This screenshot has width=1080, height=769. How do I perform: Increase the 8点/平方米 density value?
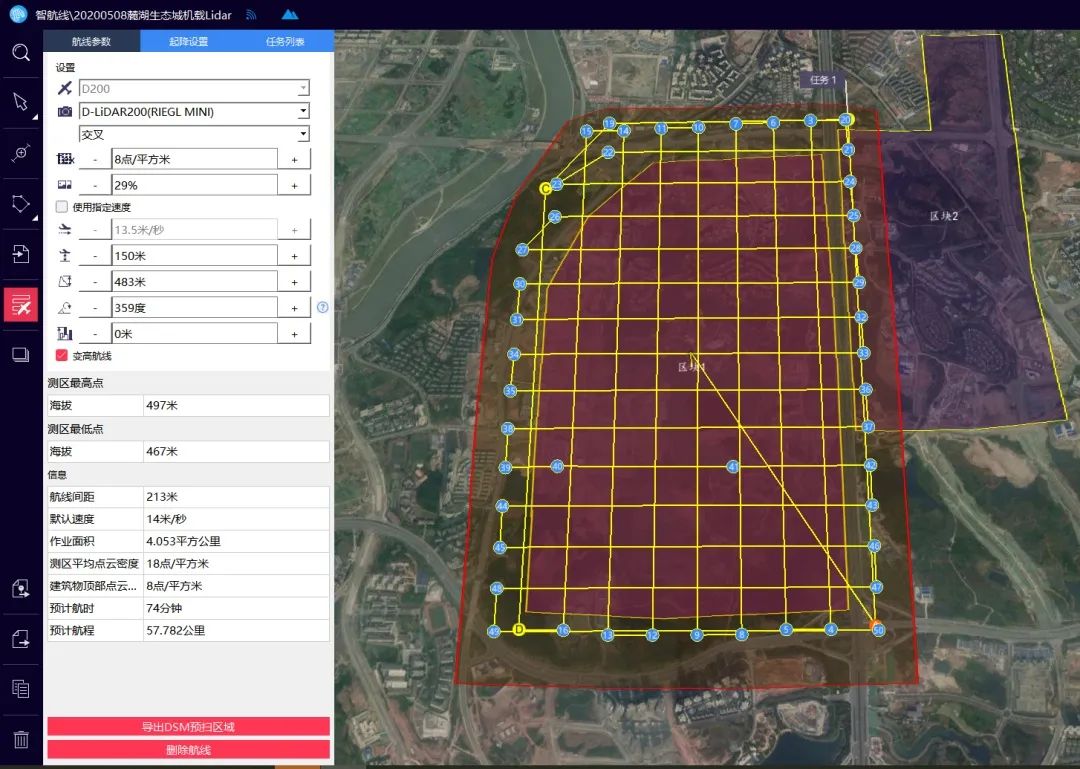click(295, 159)
